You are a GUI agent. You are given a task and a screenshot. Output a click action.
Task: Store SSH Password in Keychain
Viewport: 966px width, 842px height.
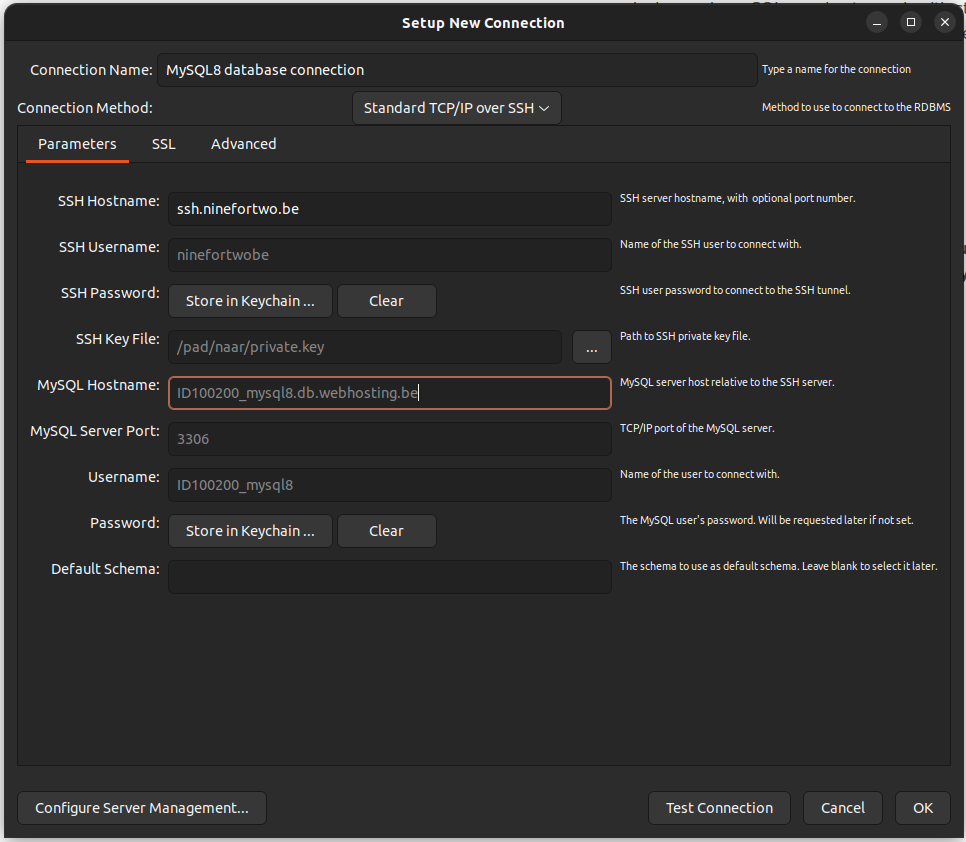[x=250, y=301]
